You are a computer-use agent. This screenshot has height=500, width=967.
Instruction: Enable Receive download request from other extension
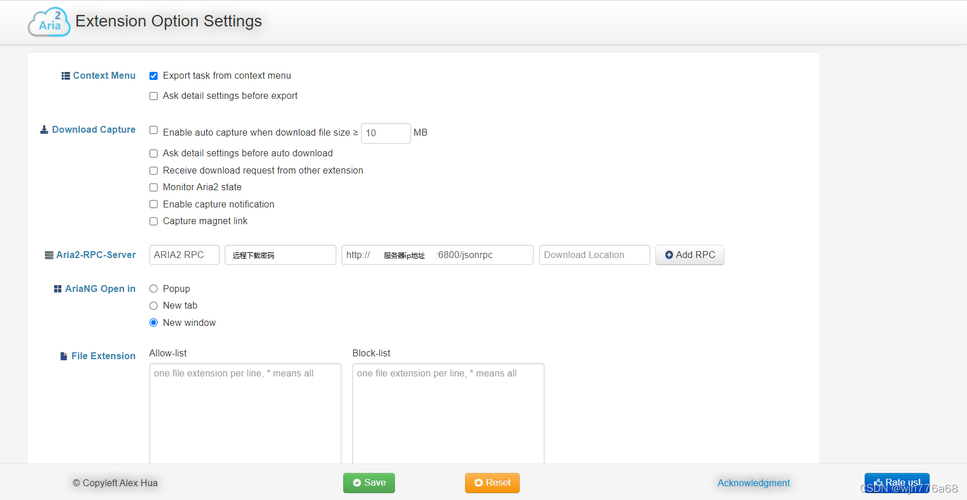tap(154, 170)
